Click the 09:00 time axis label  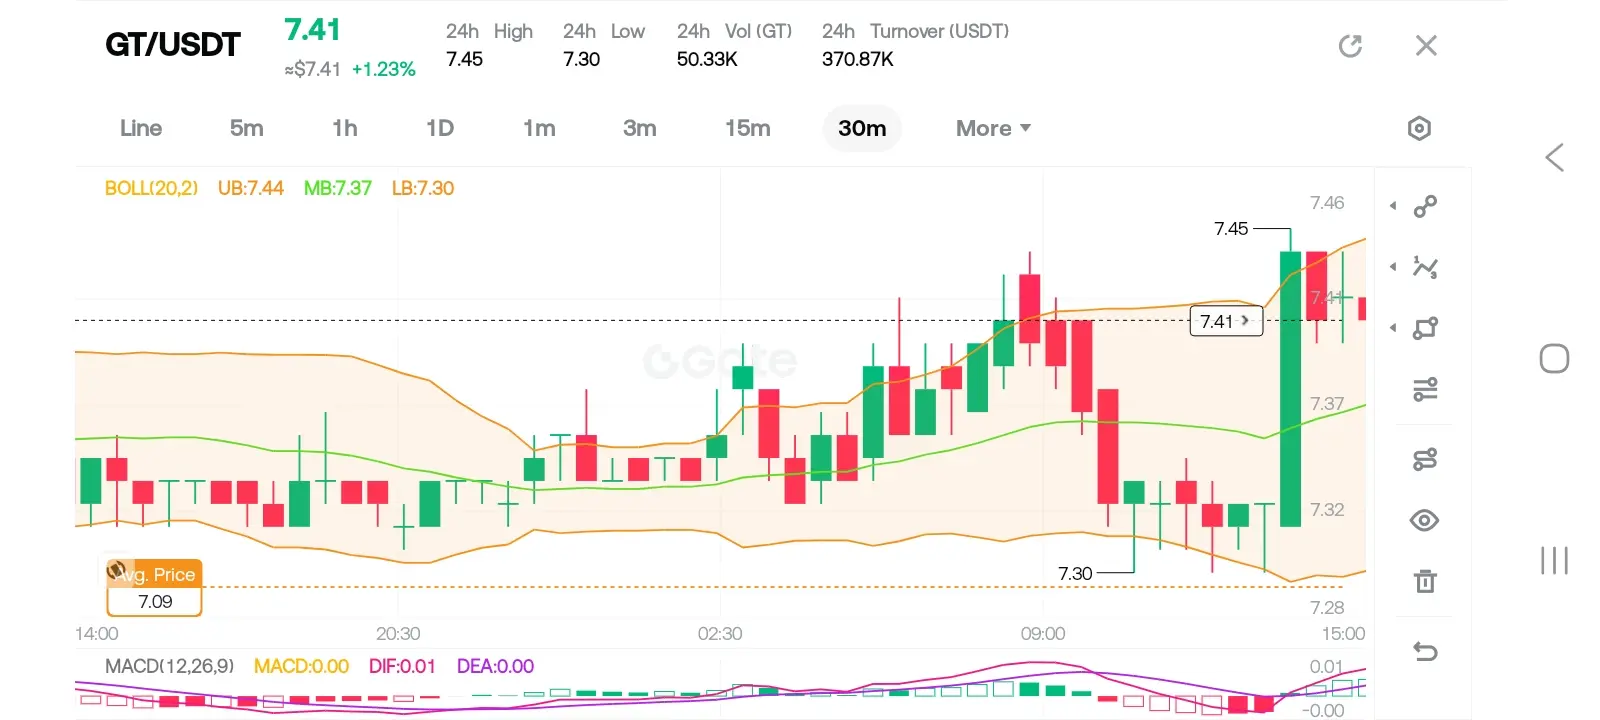(x=1043, y=633)
